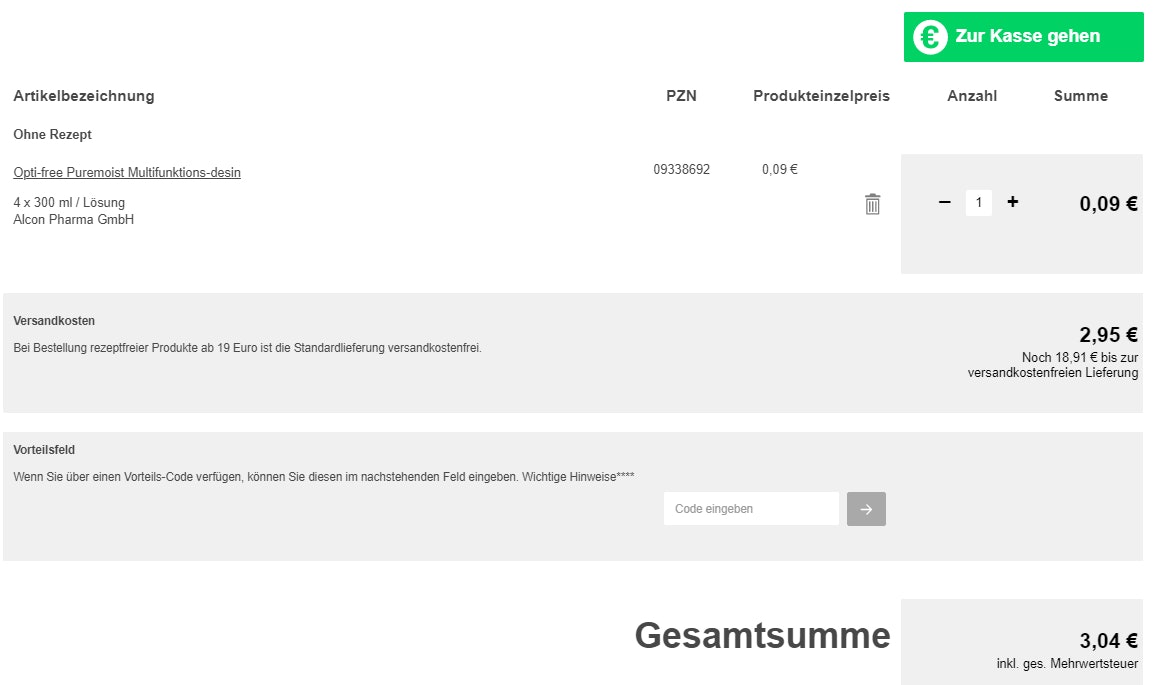Click the 2,95 € shipping cost
The height and width of the screenshot is (685, 1153).
[1108, 335]
